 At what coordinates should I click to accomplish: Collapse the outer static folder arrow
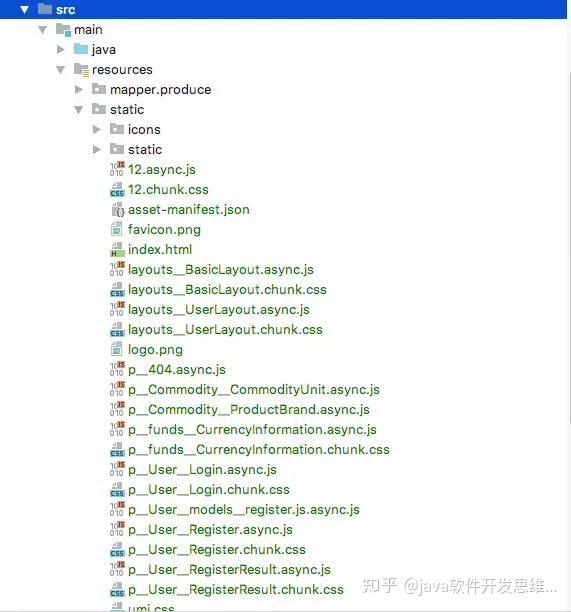(78, 110)
